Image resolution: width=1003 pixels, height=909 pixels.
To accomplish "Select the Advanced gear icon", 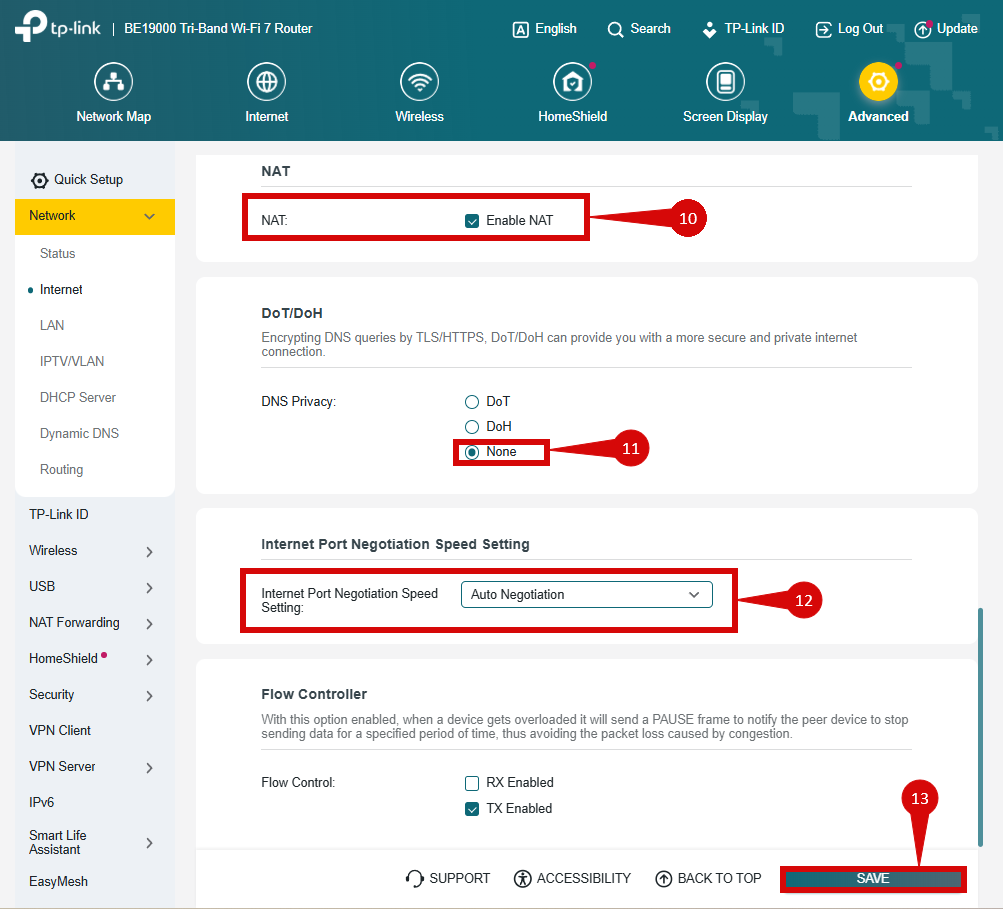I will pos(878,82).
